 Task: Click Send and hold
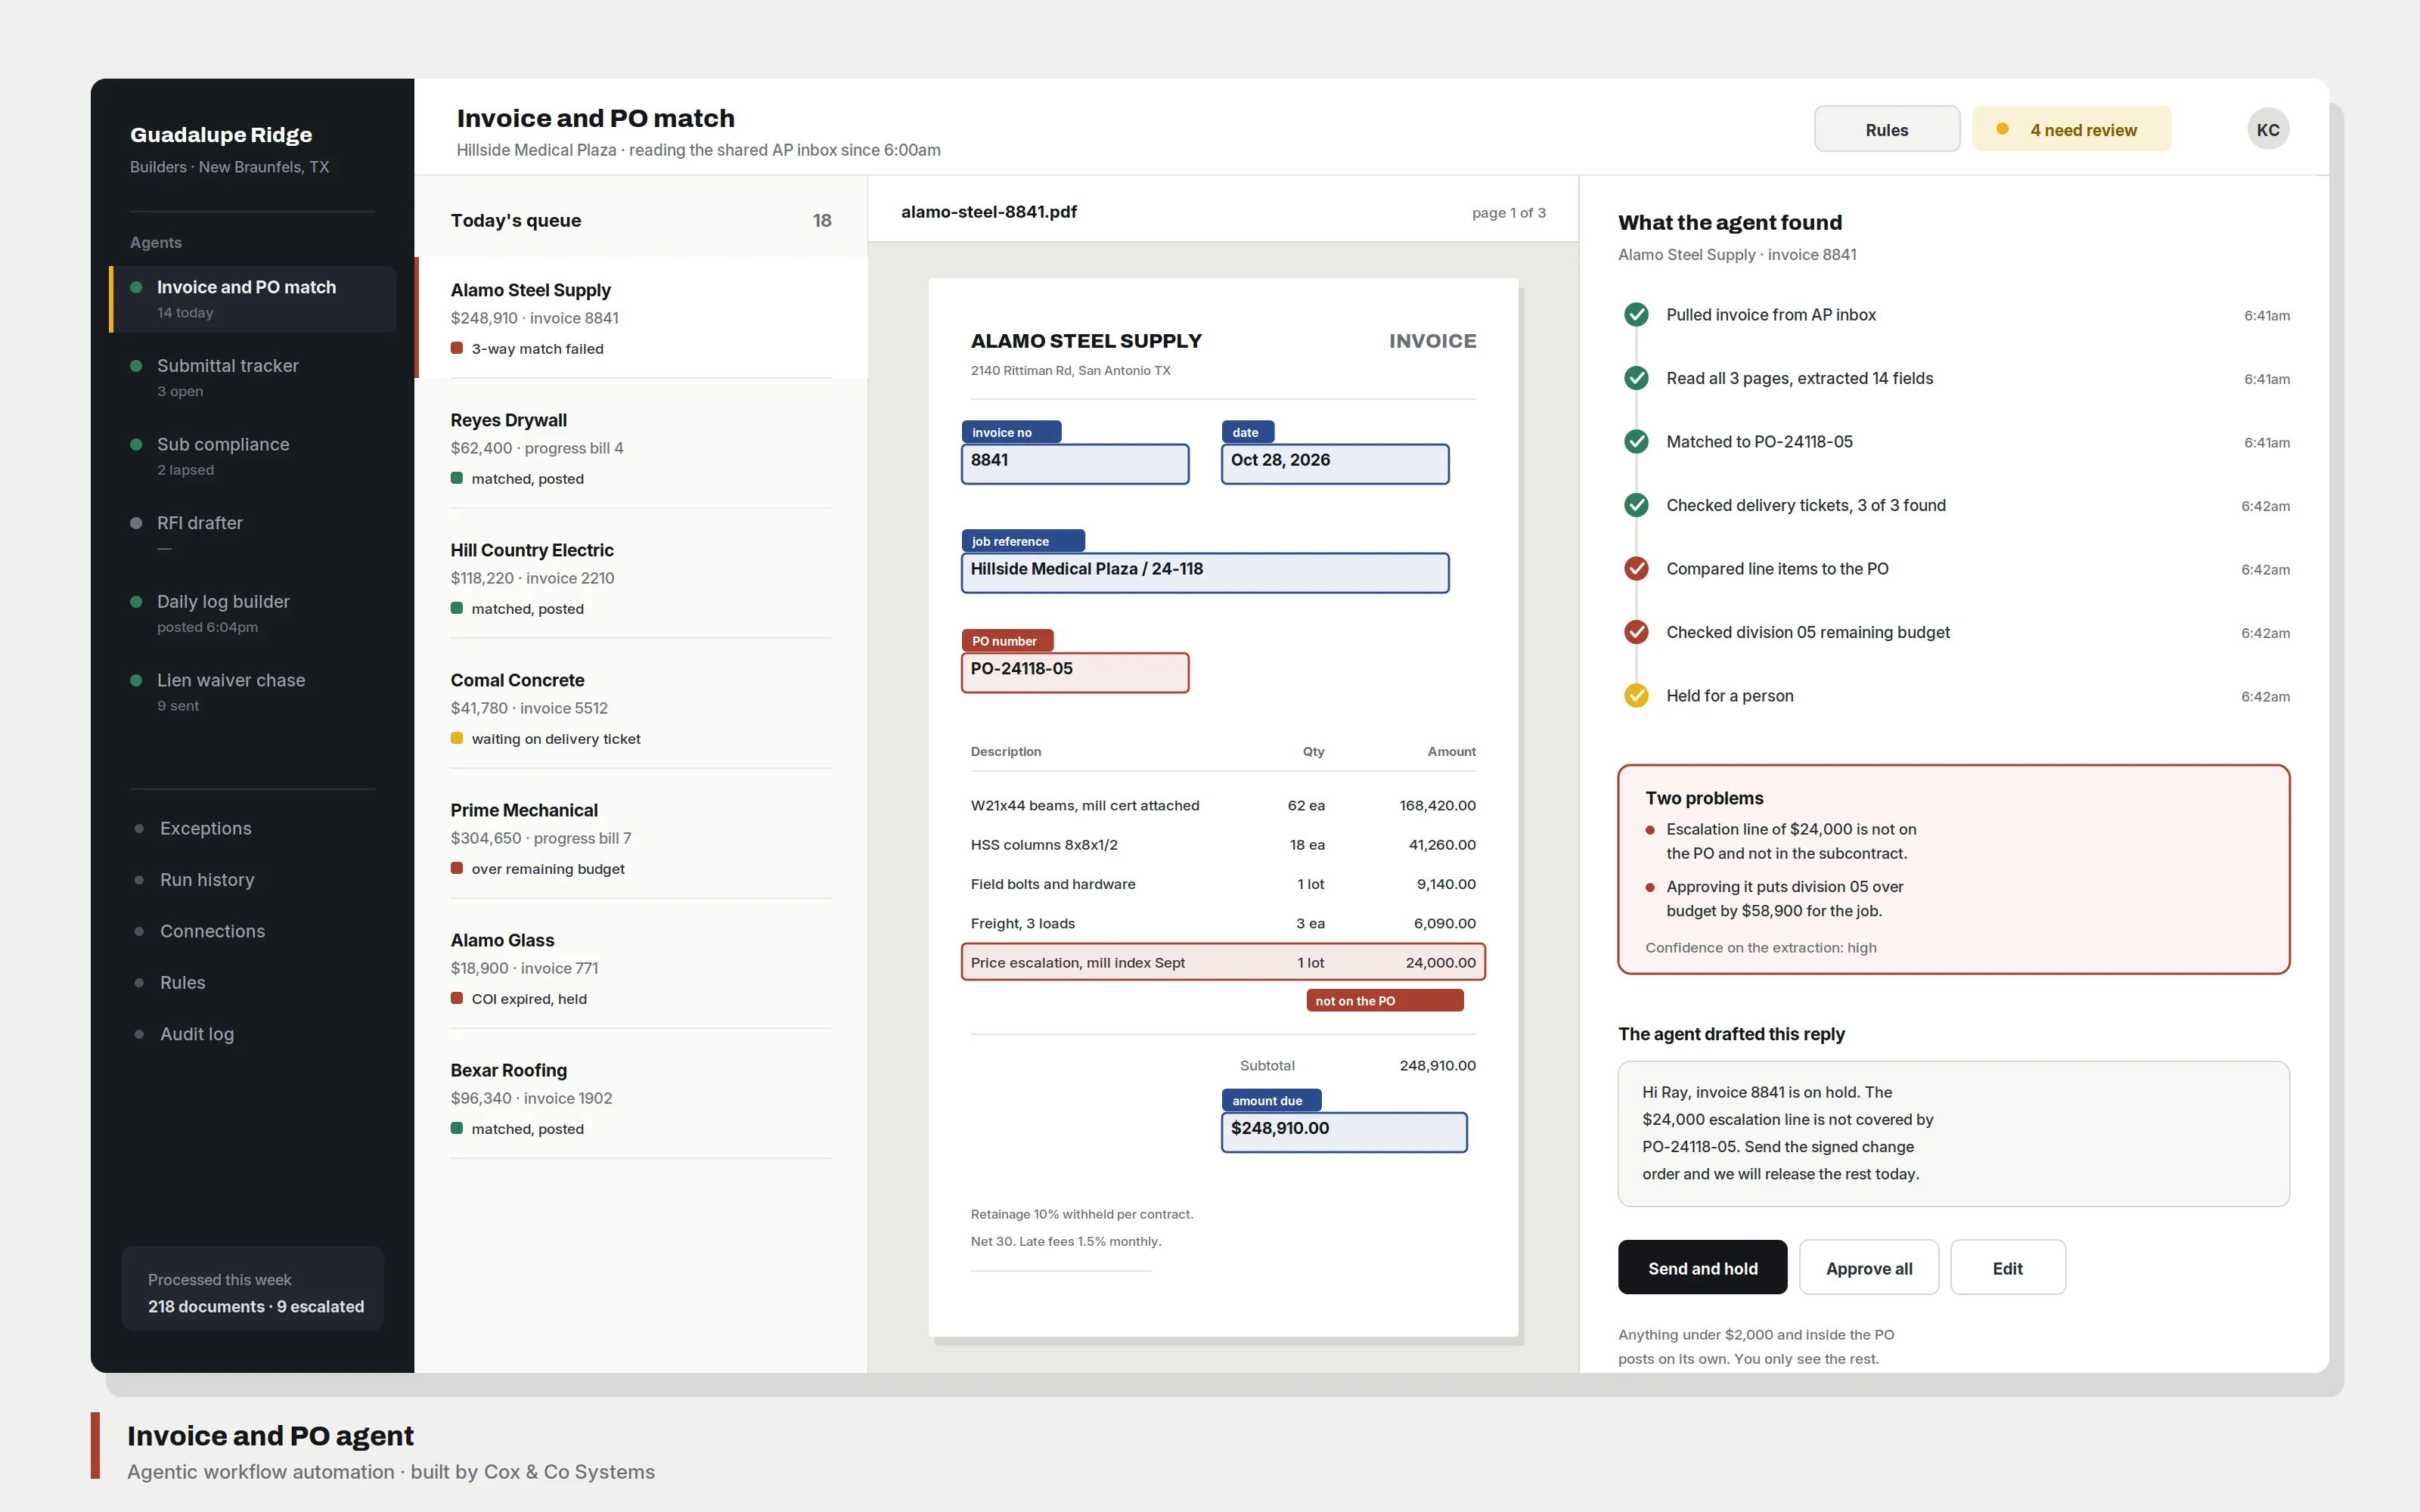point(1702,1268)
